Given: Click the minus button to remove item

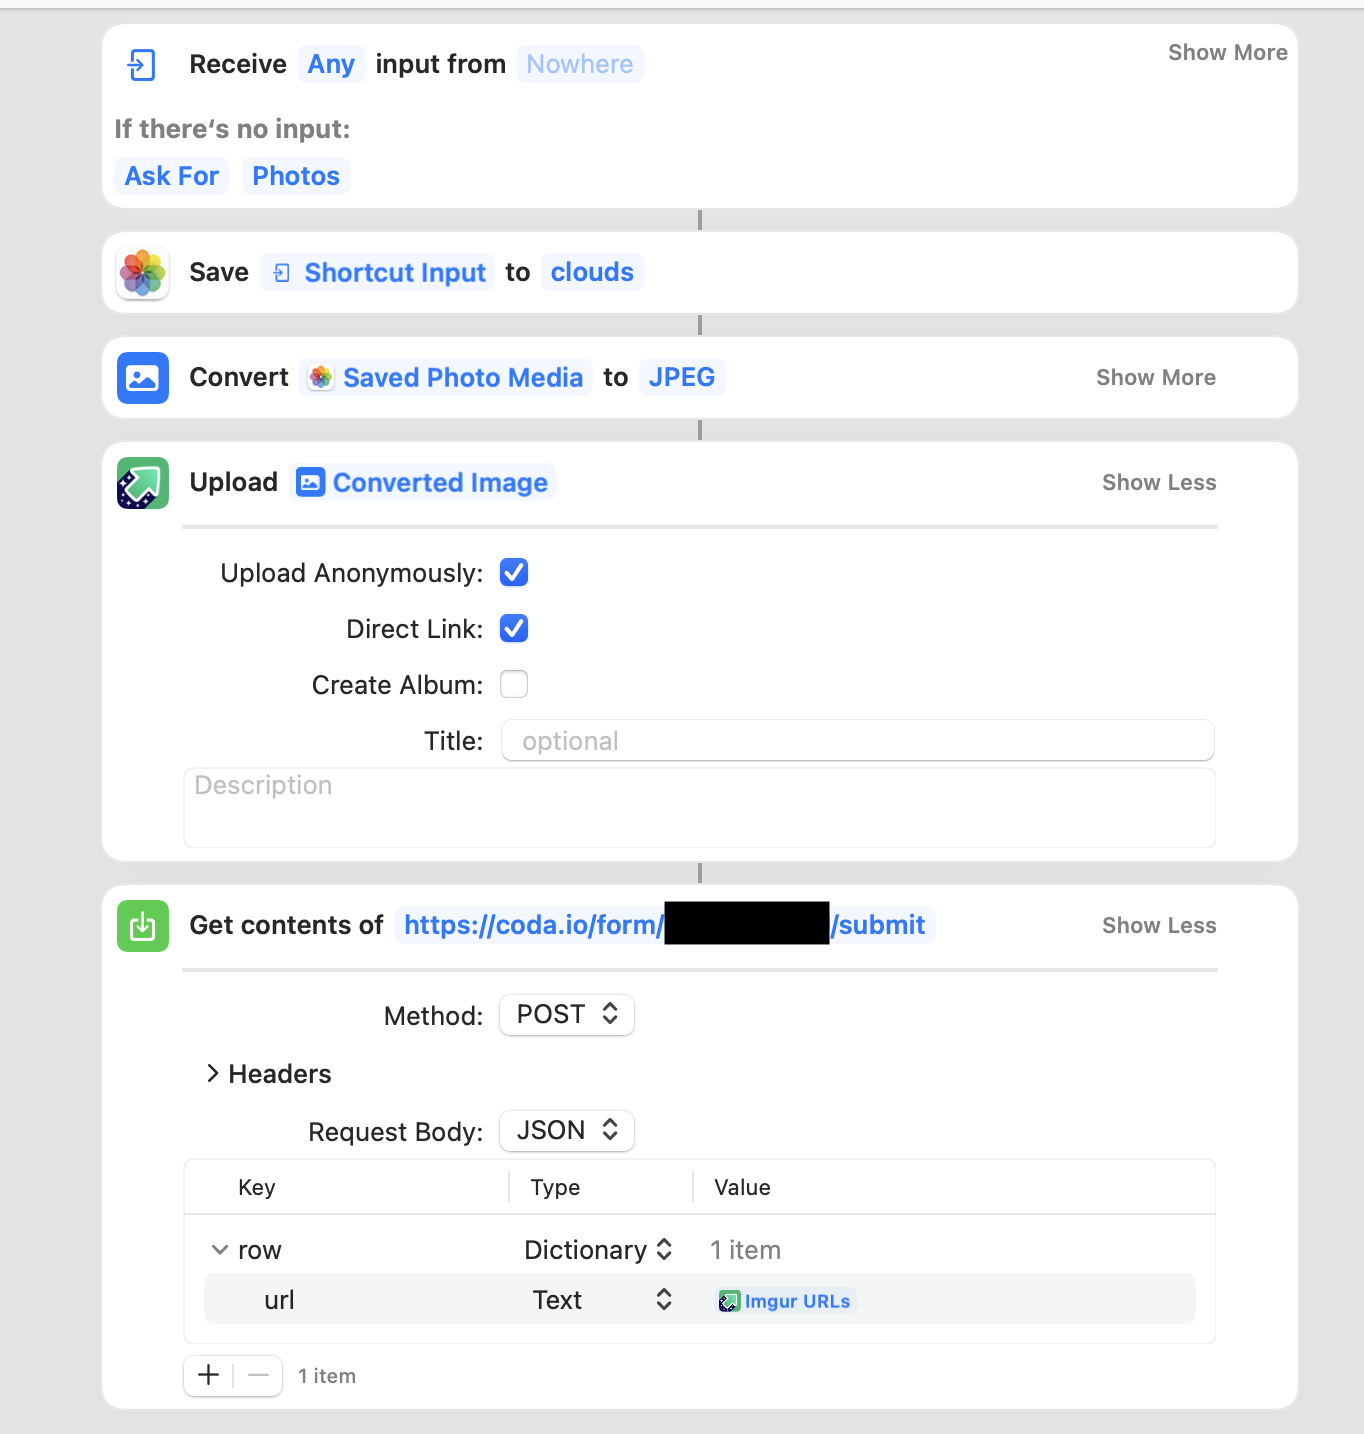Looking at the screenshot, I should [258, 1376].
